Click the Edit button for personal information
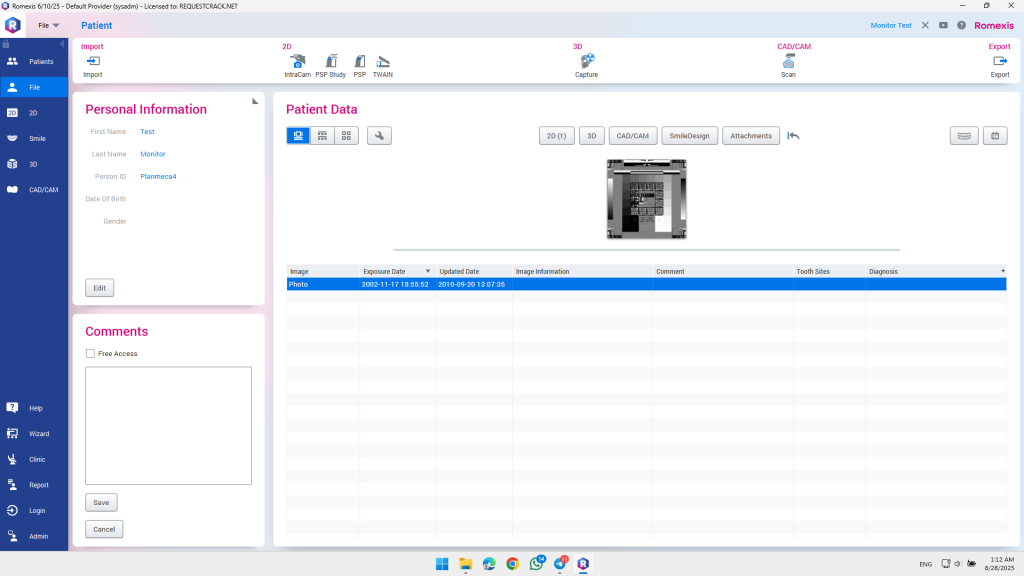Viewport: 1024px width, 576px height. [99, 288]
